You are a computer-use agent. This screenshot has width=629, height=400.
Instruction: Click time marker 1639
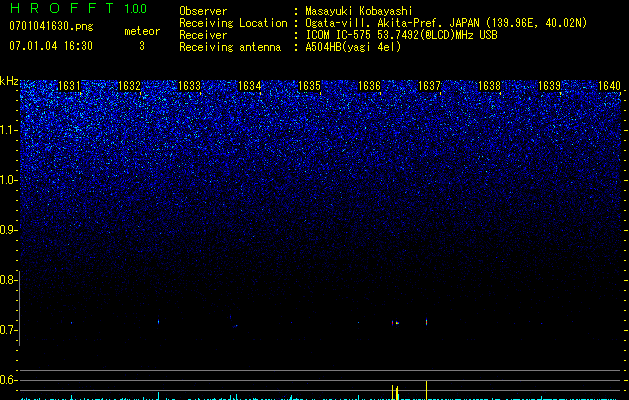coord(550,86)
